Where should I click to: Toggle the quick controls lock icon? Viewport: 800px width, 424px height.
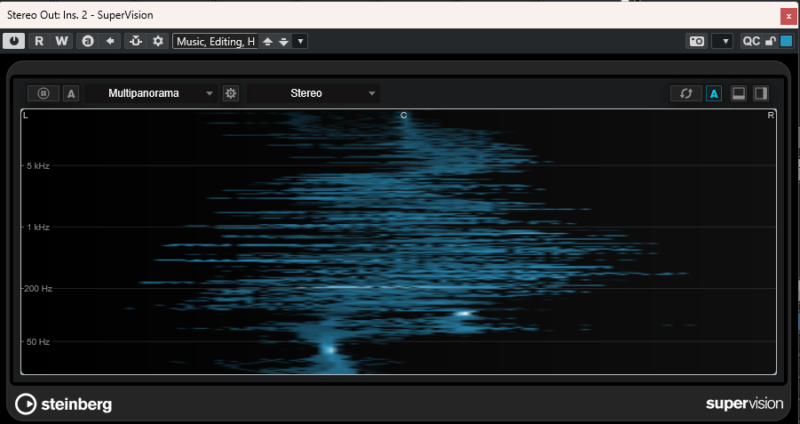pyautogui.click(x=770, y=41)
